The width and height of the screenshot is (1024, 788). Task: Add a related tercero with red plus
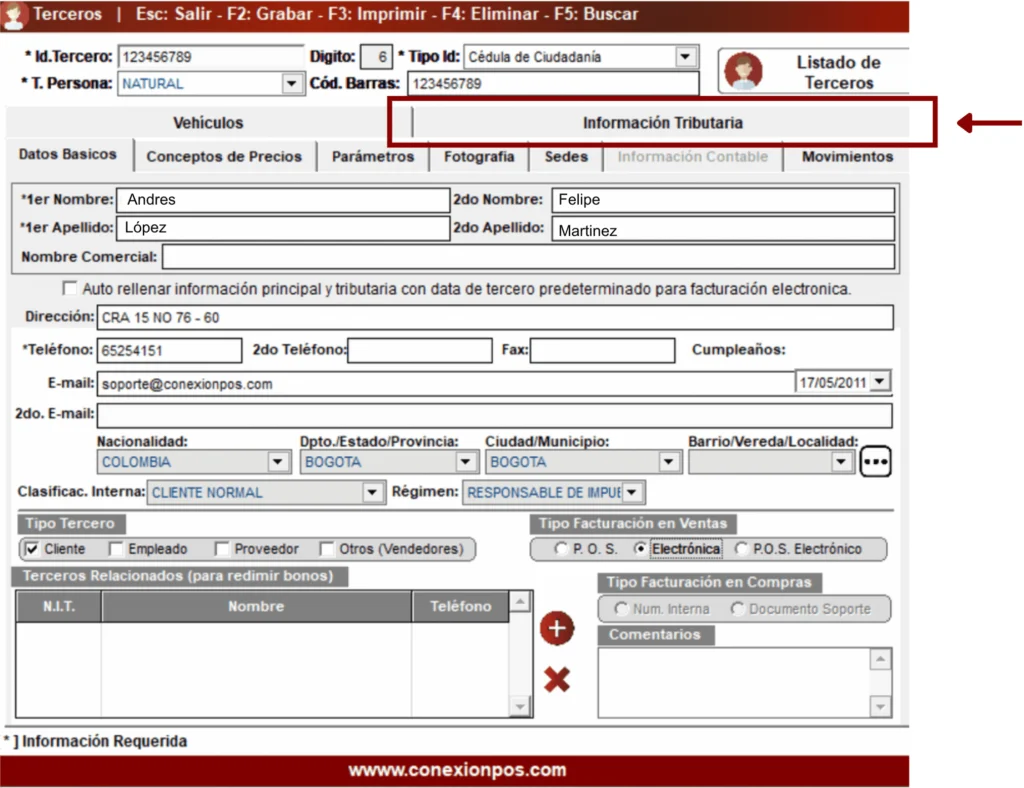pos(557,628)
